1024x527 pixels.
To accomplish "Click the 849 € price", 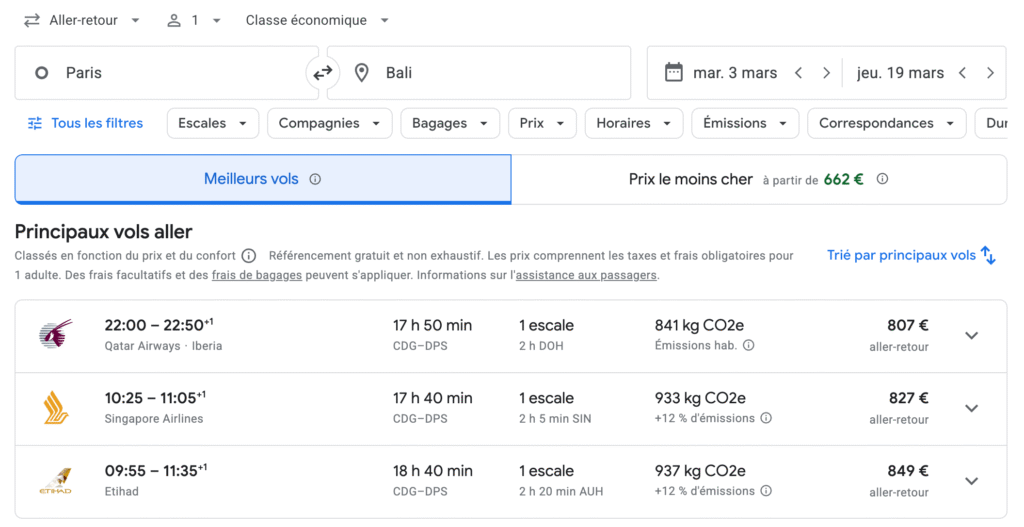I will [908, 471].
